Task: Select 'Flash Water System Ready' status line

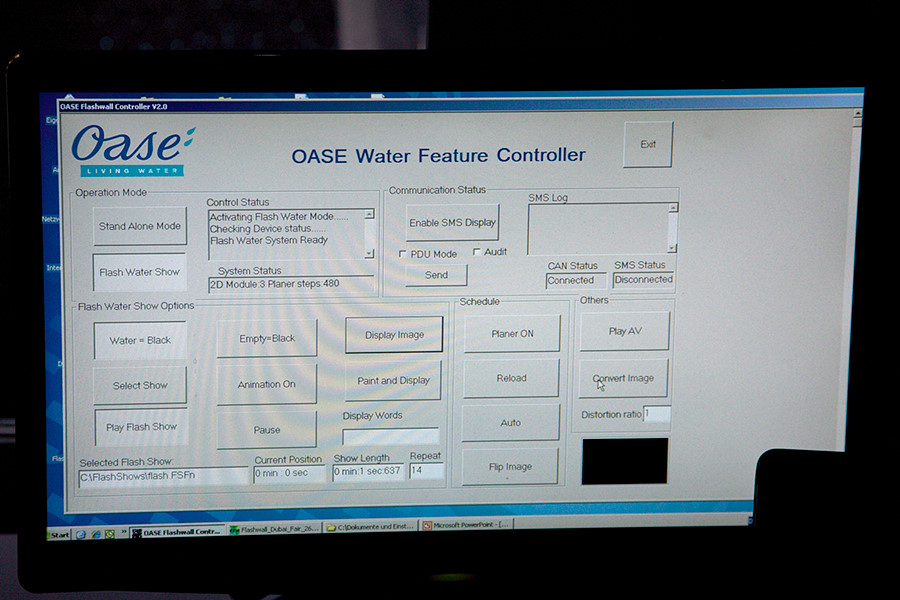Action: [x=269, y=240]
